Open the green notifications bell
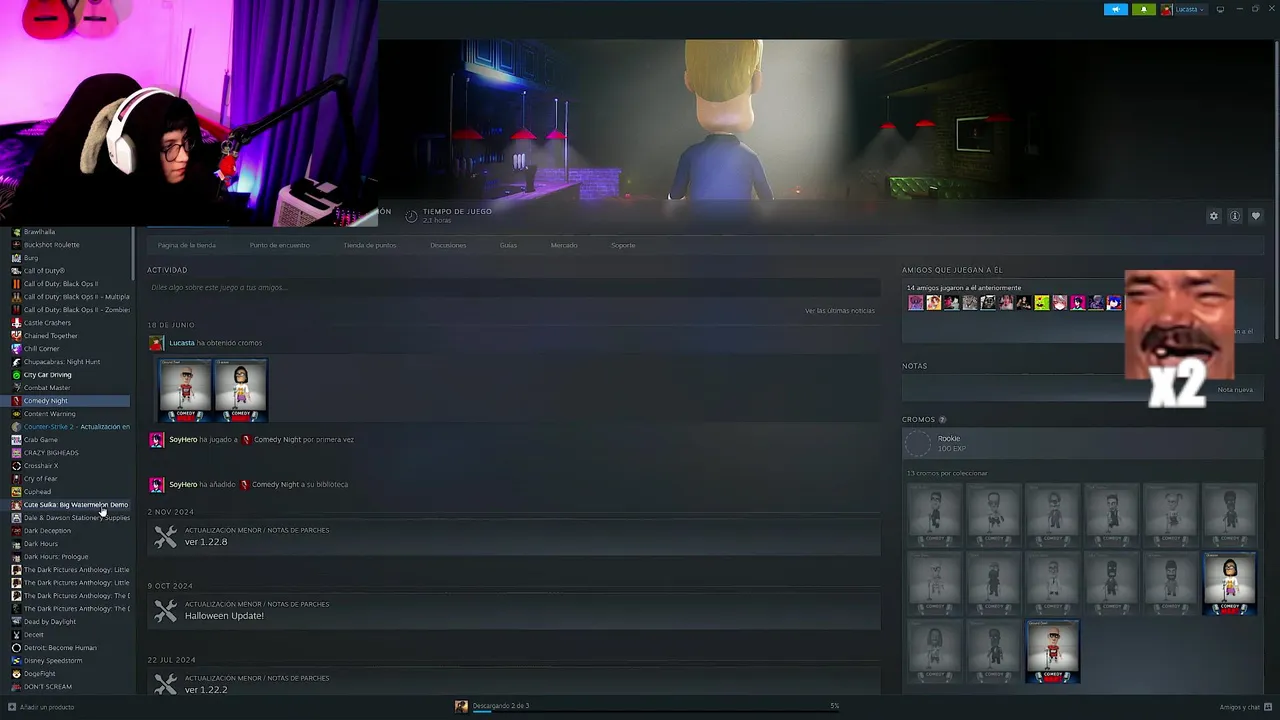 click(1143, 9)
